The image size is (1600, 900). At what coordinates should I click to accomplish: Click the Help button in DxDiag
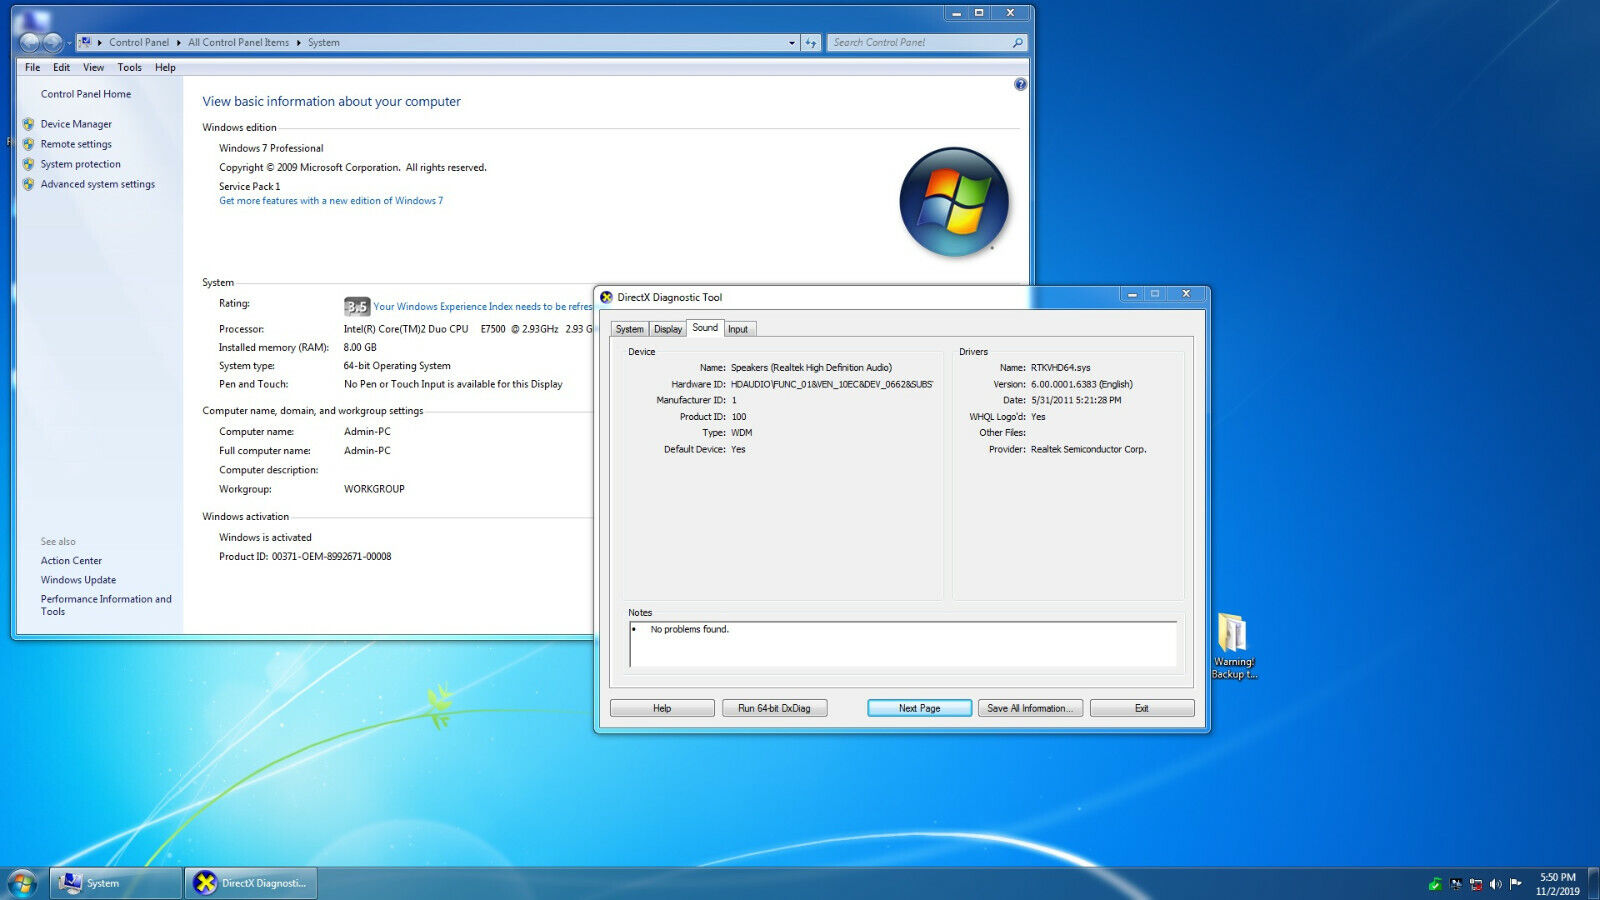point(662,708)
